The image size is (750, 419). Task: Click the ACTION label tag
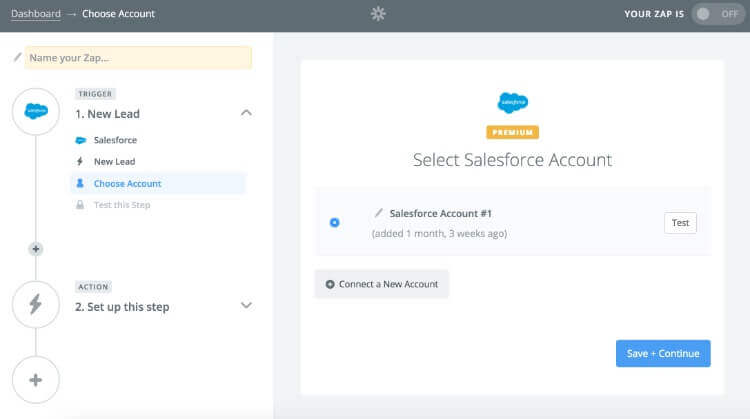[93, 287]
